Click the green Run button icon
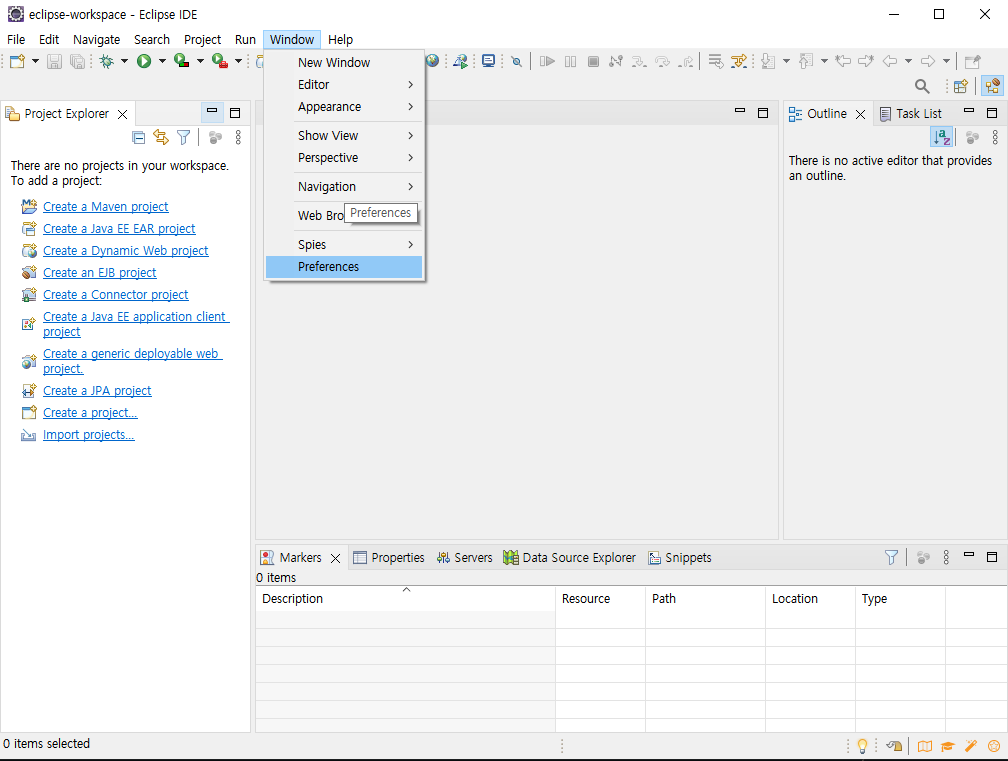The height and width of the screenshot is (761, 1008). click(x=144, y=61)
